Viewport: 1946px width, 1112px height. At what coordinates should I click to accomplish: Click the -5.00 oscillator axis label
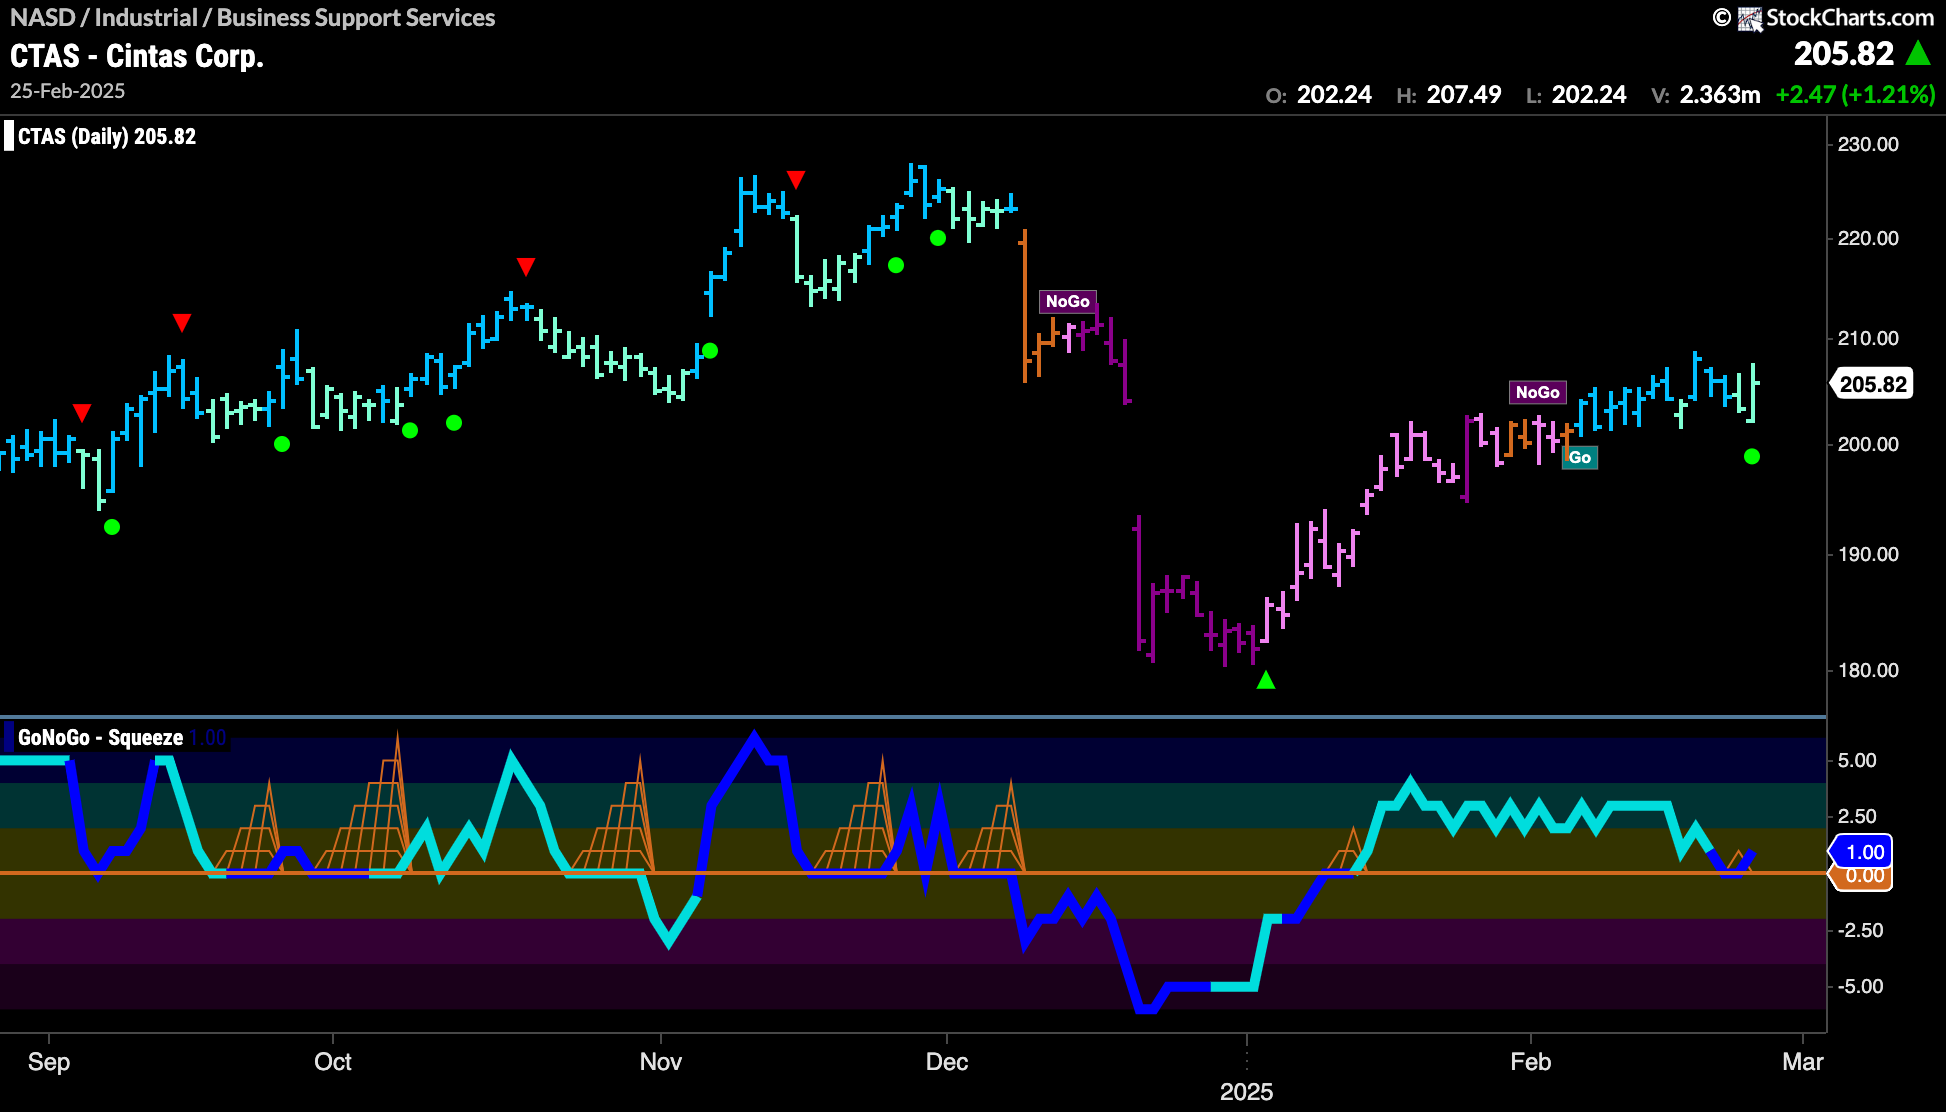pos(1860,986)
